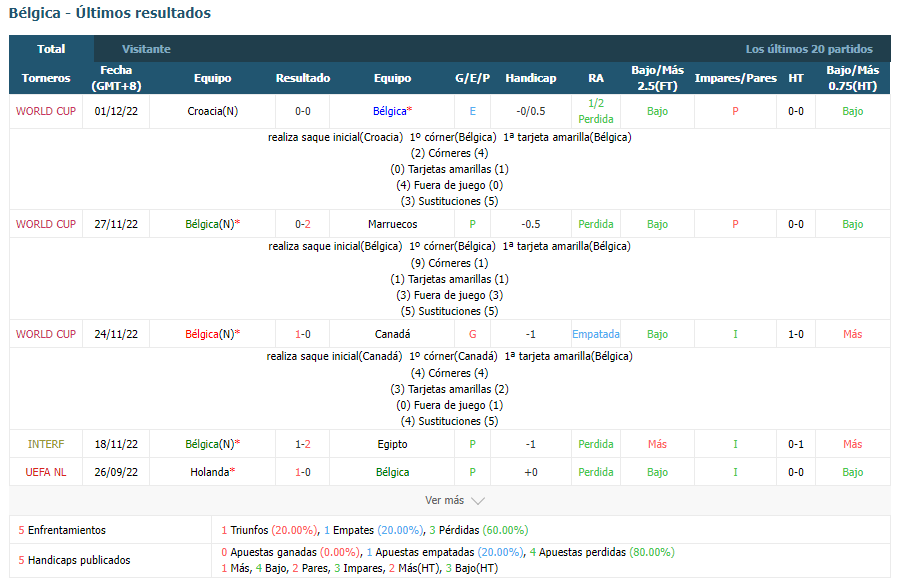Click 1/2 Perdida RA cell
The image size is (900, 586).
click(x=596, y=111)
